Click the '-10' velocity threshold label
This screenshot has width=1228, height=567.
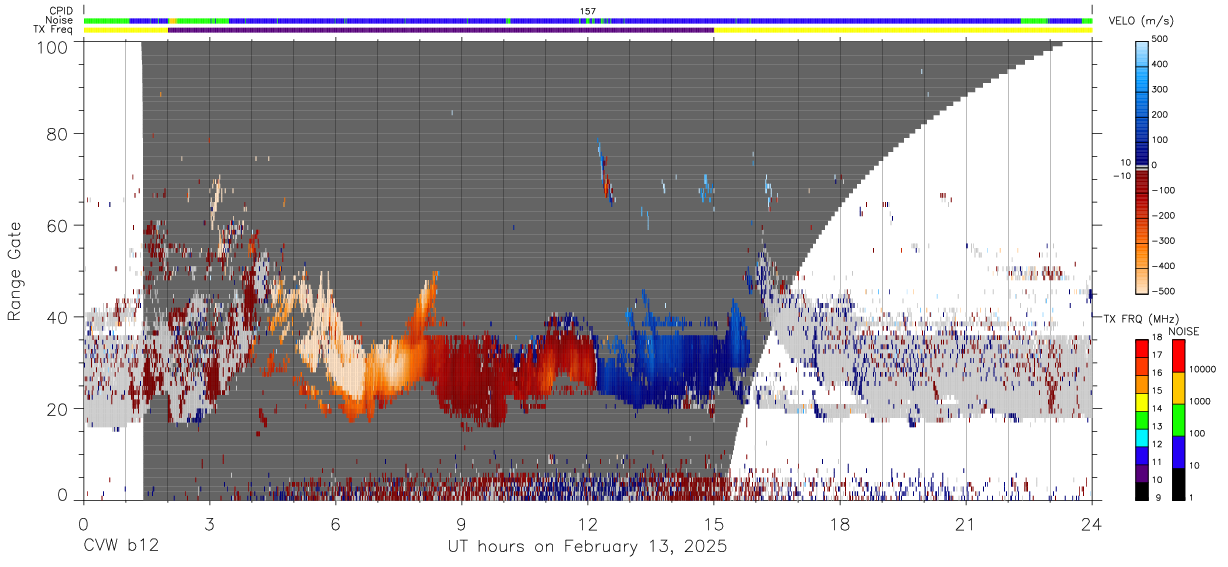1122,176
